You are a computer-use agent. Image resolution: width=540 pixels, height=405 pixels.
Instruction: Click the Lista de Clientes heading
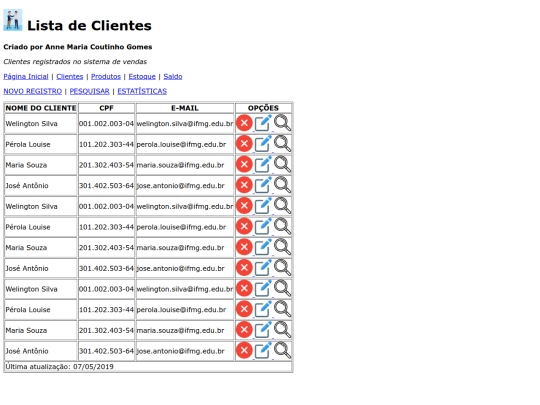pos(89,25)
